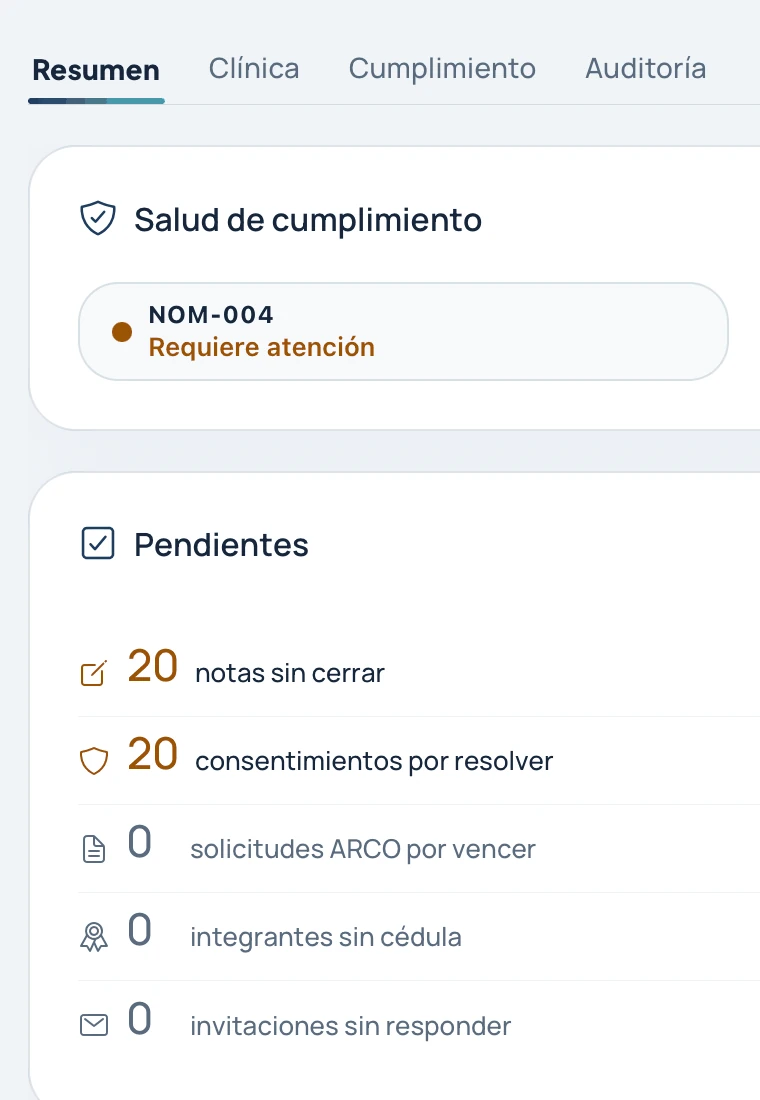Click the shield check icon beside Salud de cumplimiento

98,218
